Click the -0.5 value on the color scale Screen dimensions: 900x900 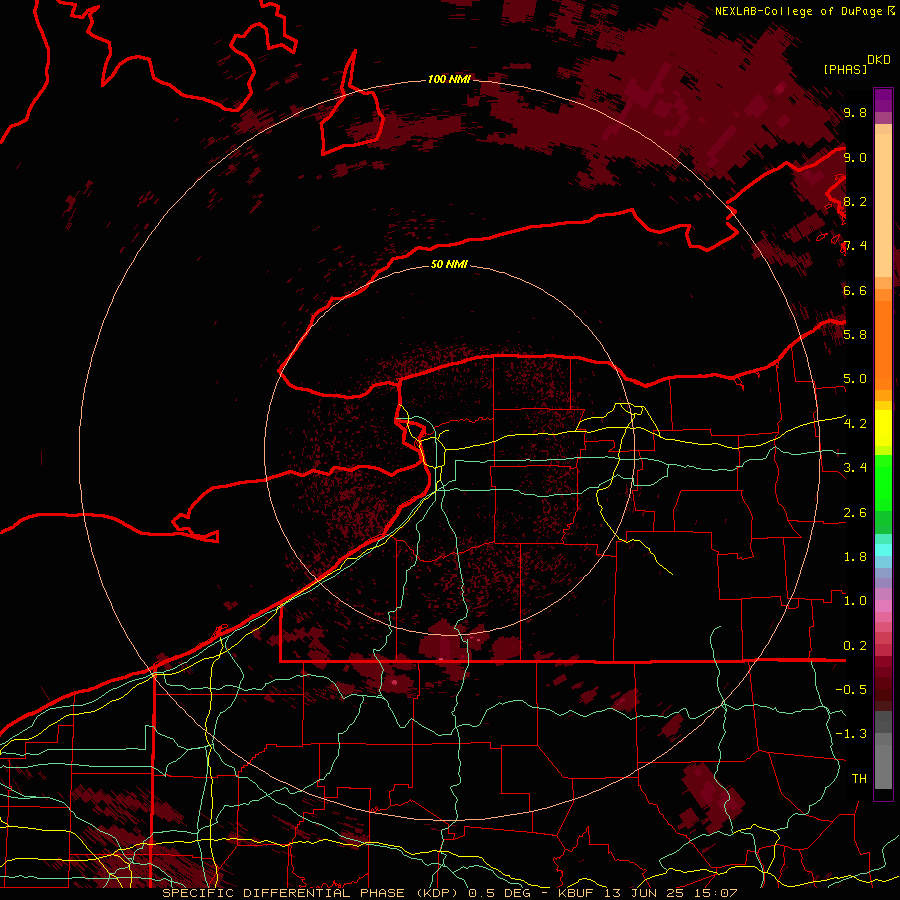[851, 690]
